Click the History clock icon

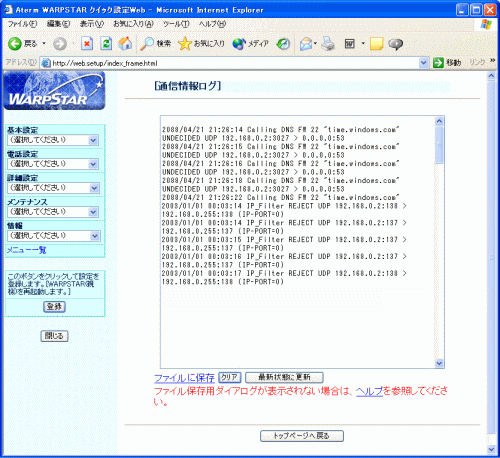click(283, 44)
